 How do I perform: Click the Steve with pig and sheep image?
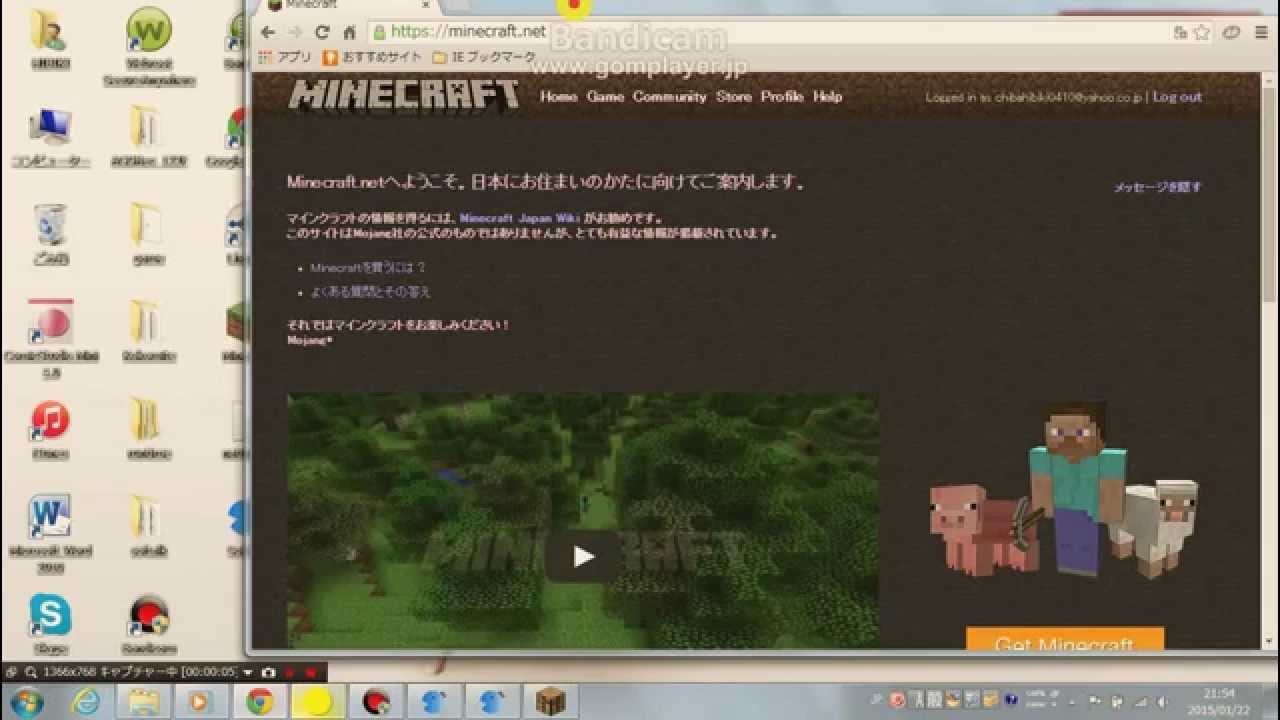tap(1063, 489)
